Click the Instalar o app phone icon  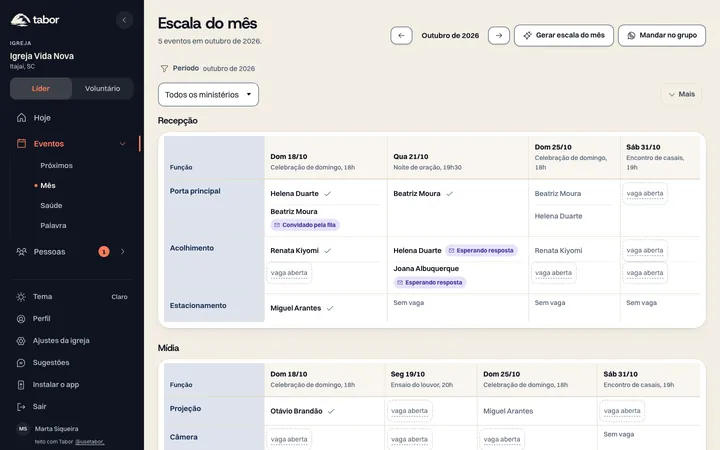click(x=21, y=385)
